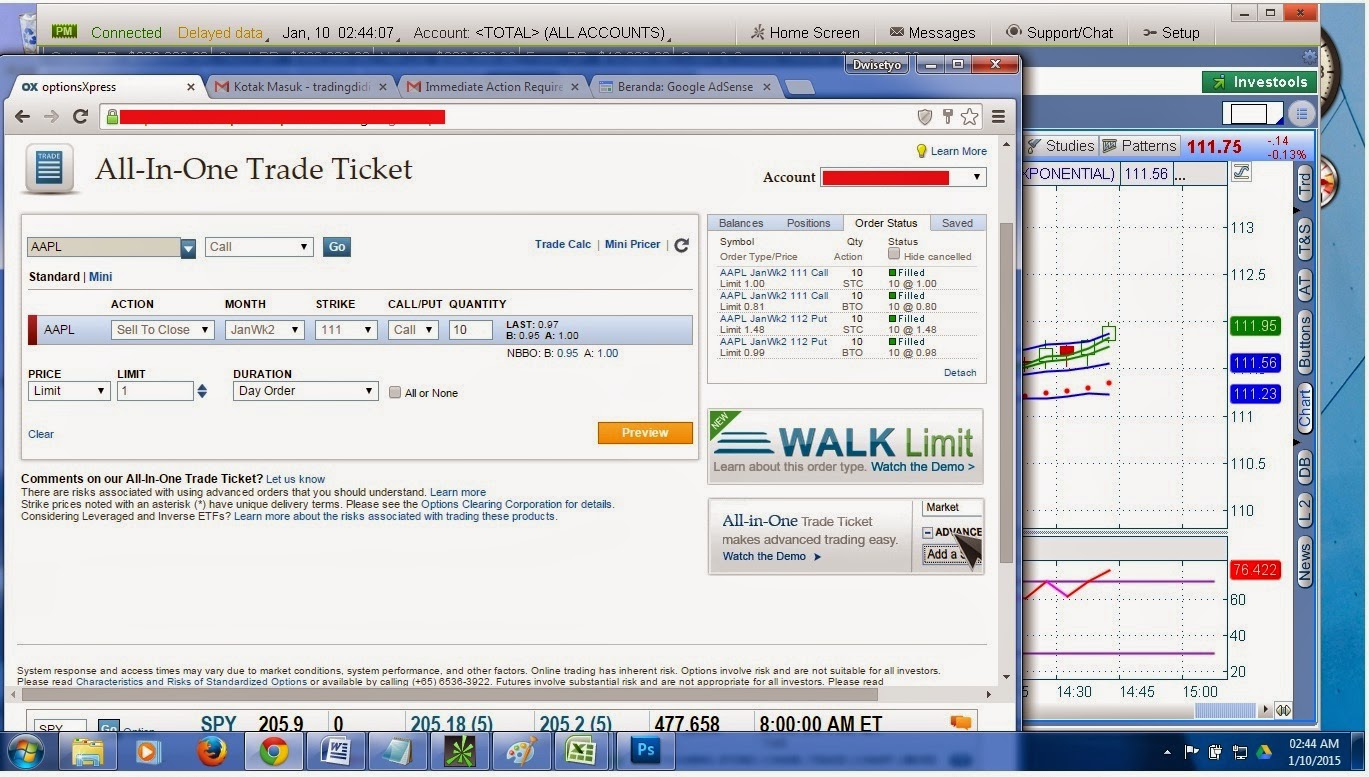Refresh quotes icon next to Mini Pricer
Screen dimensions: 1369x777
click(681, 245)
